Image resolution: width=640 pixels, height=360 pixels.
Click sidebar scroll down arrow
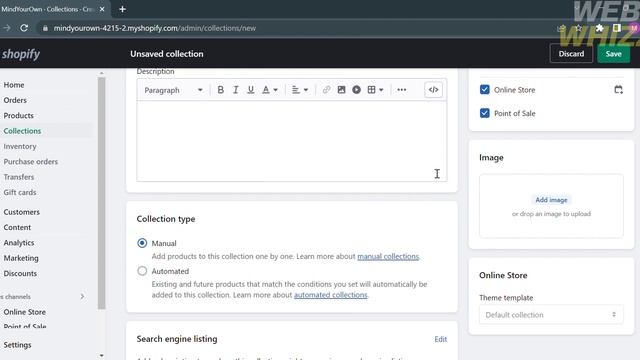tap(102, 356)
